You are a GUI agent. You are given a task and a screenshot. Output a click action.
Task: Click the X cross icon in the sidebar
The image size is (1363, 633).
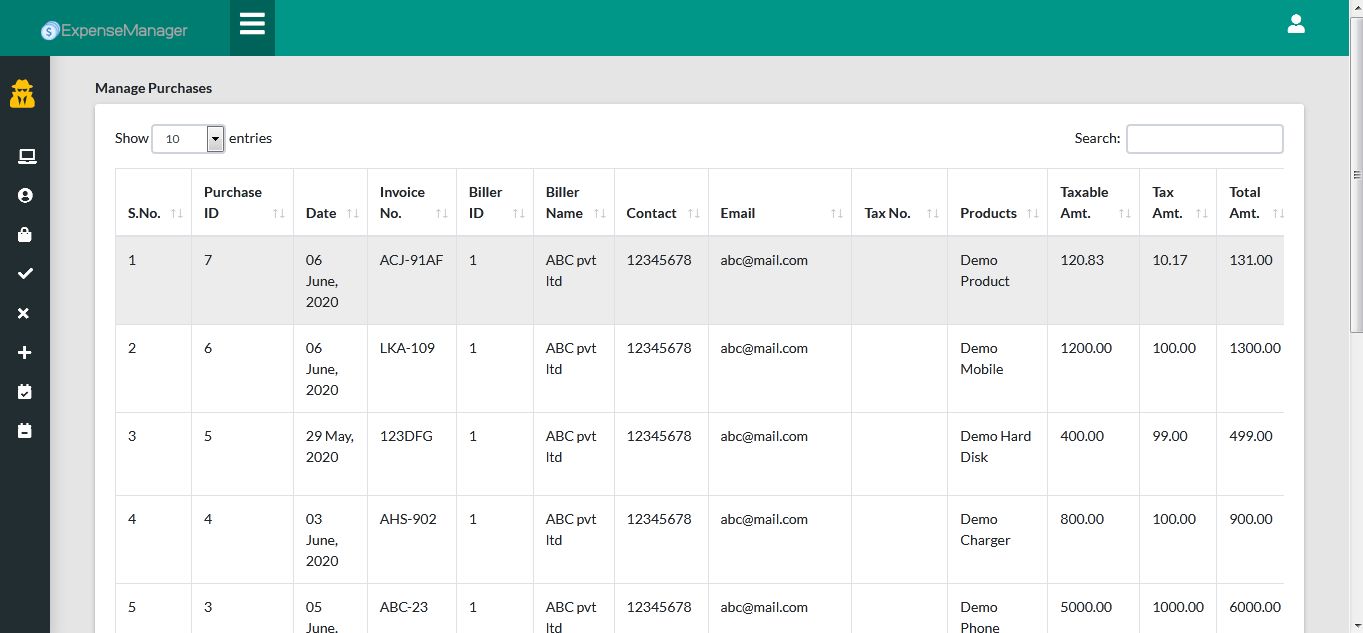25,313
